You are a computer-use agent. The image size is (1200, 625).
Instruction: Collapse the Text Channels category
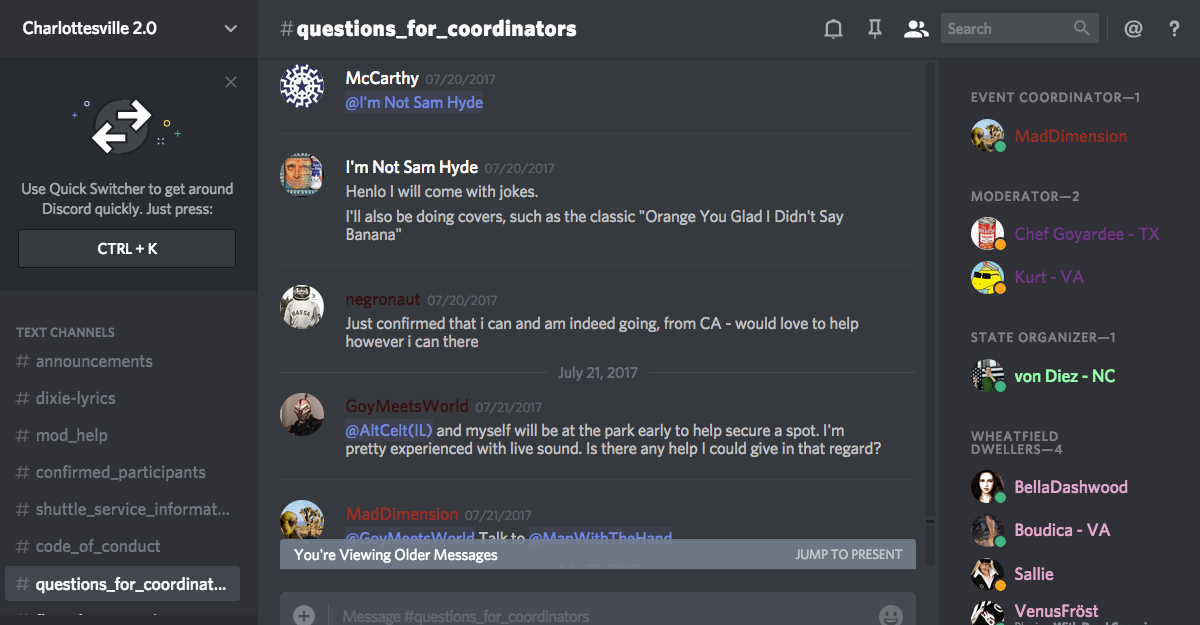click(x=65, y=332)
